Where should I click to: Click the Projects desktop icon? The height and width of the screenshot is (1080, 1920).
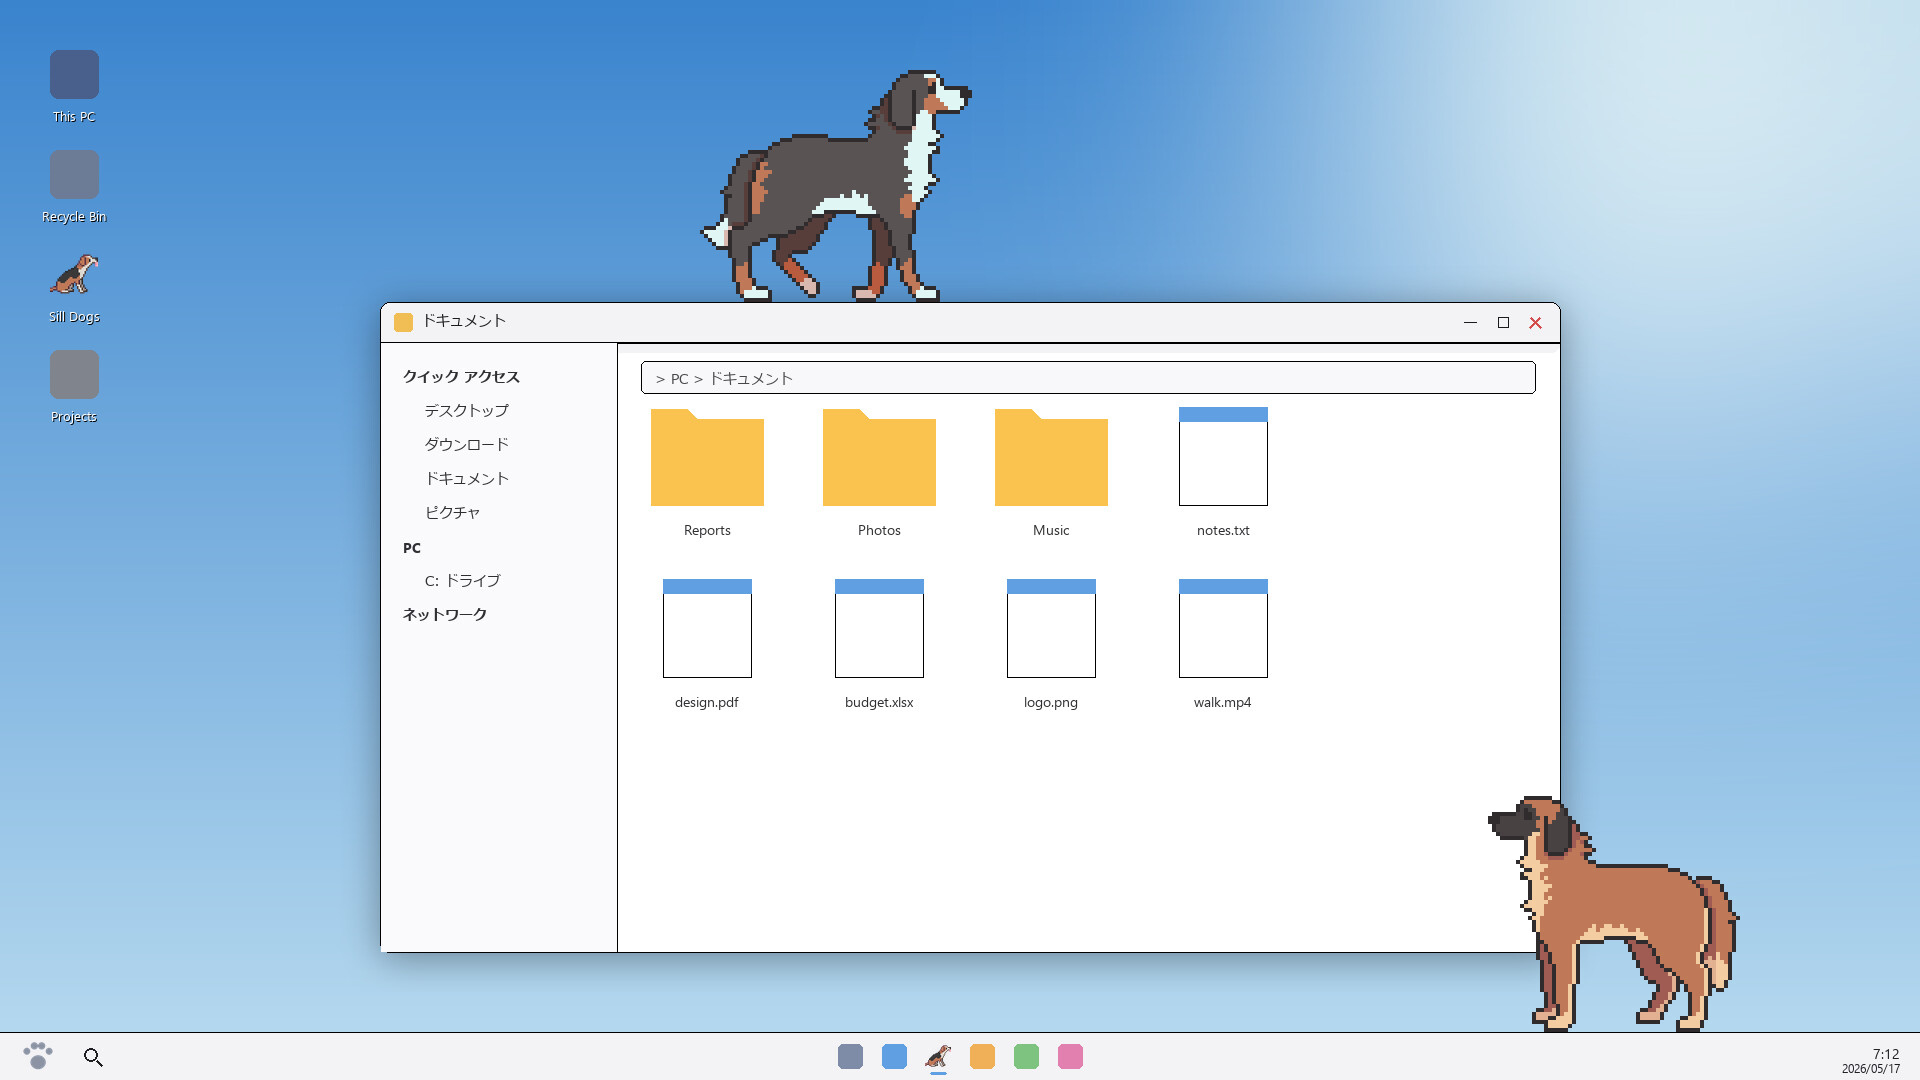pos(74,375)
